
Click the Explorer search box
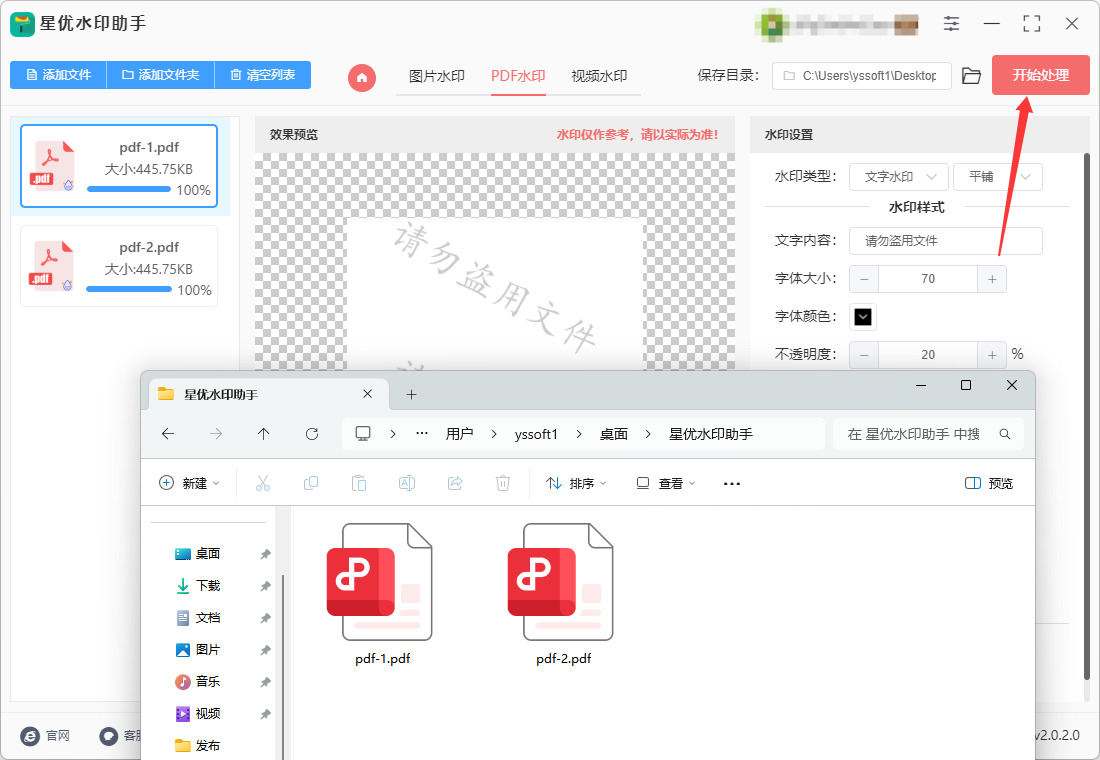coord(928,434)
